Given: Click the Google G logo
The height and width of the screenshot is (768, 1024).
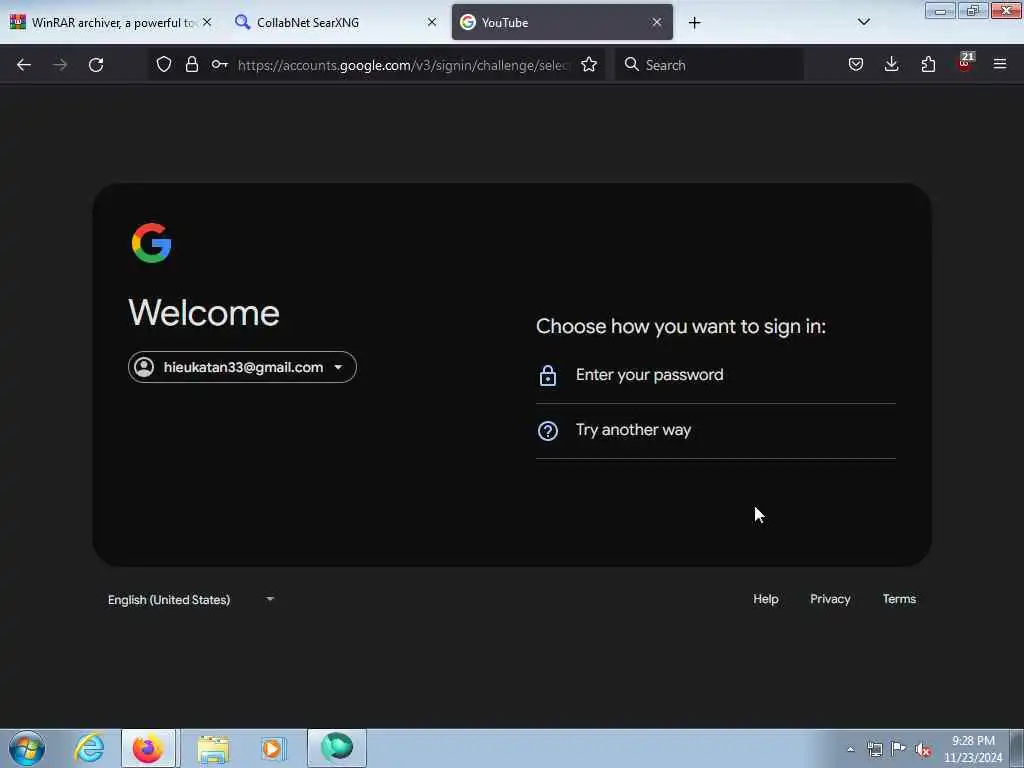Looking at the screenshot, I should [152, 243].
